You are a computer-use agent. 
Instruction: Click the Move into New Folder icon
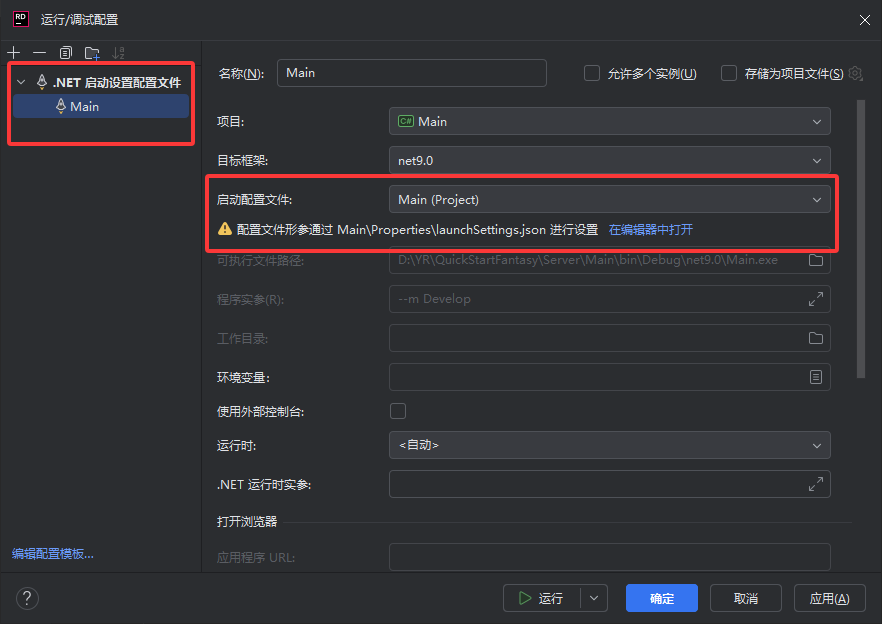(x=92, y=52)
